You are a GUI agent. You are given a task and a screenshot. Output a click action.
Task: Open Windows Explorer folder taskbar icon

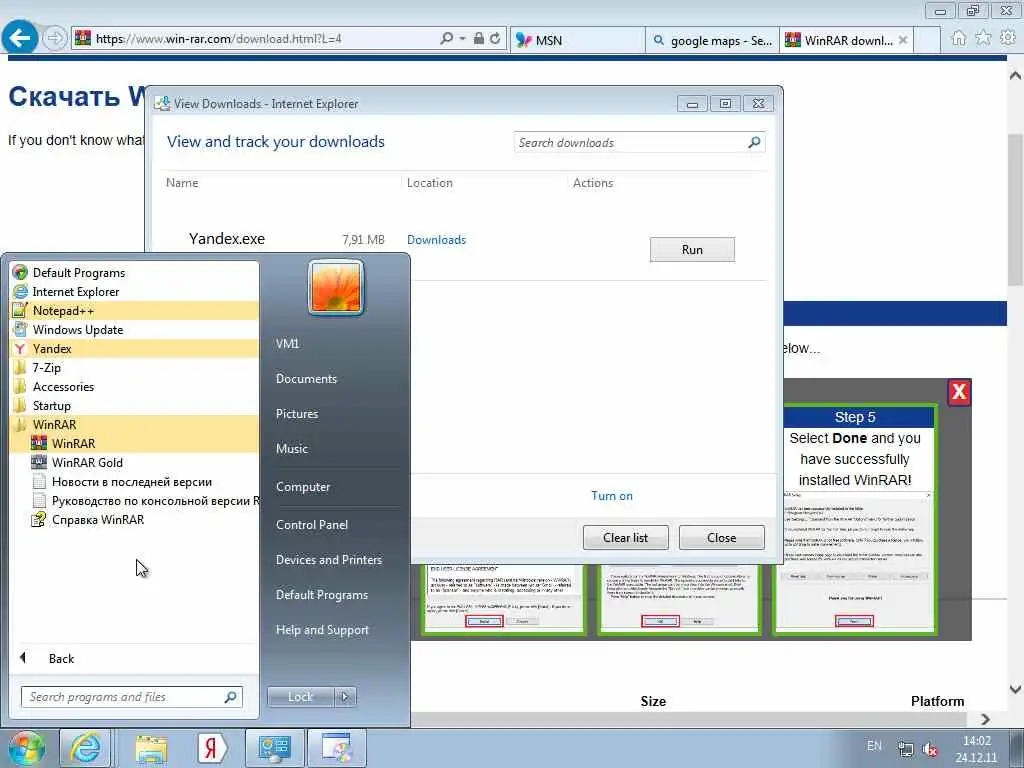point(152,748)
